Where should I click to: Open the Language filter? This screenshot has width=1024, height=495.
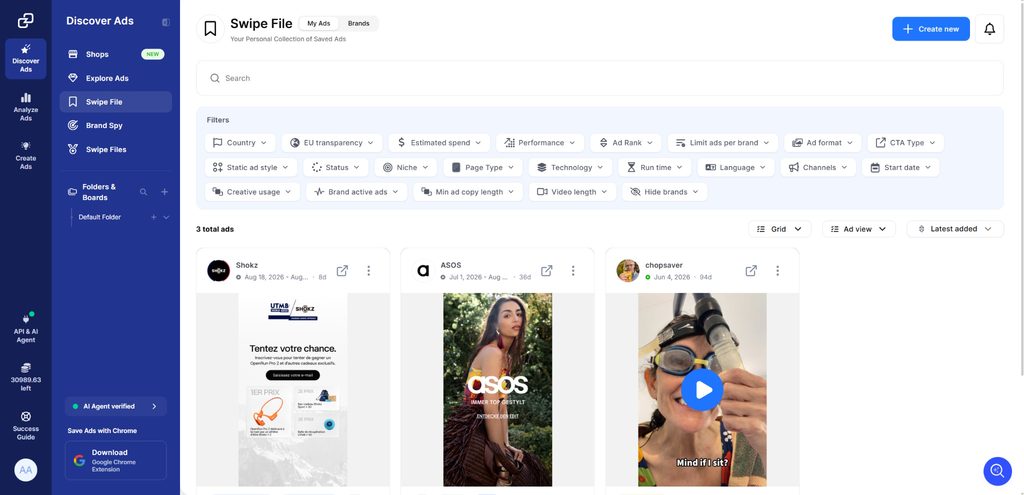pyautogui.click(x=735, y=167)
